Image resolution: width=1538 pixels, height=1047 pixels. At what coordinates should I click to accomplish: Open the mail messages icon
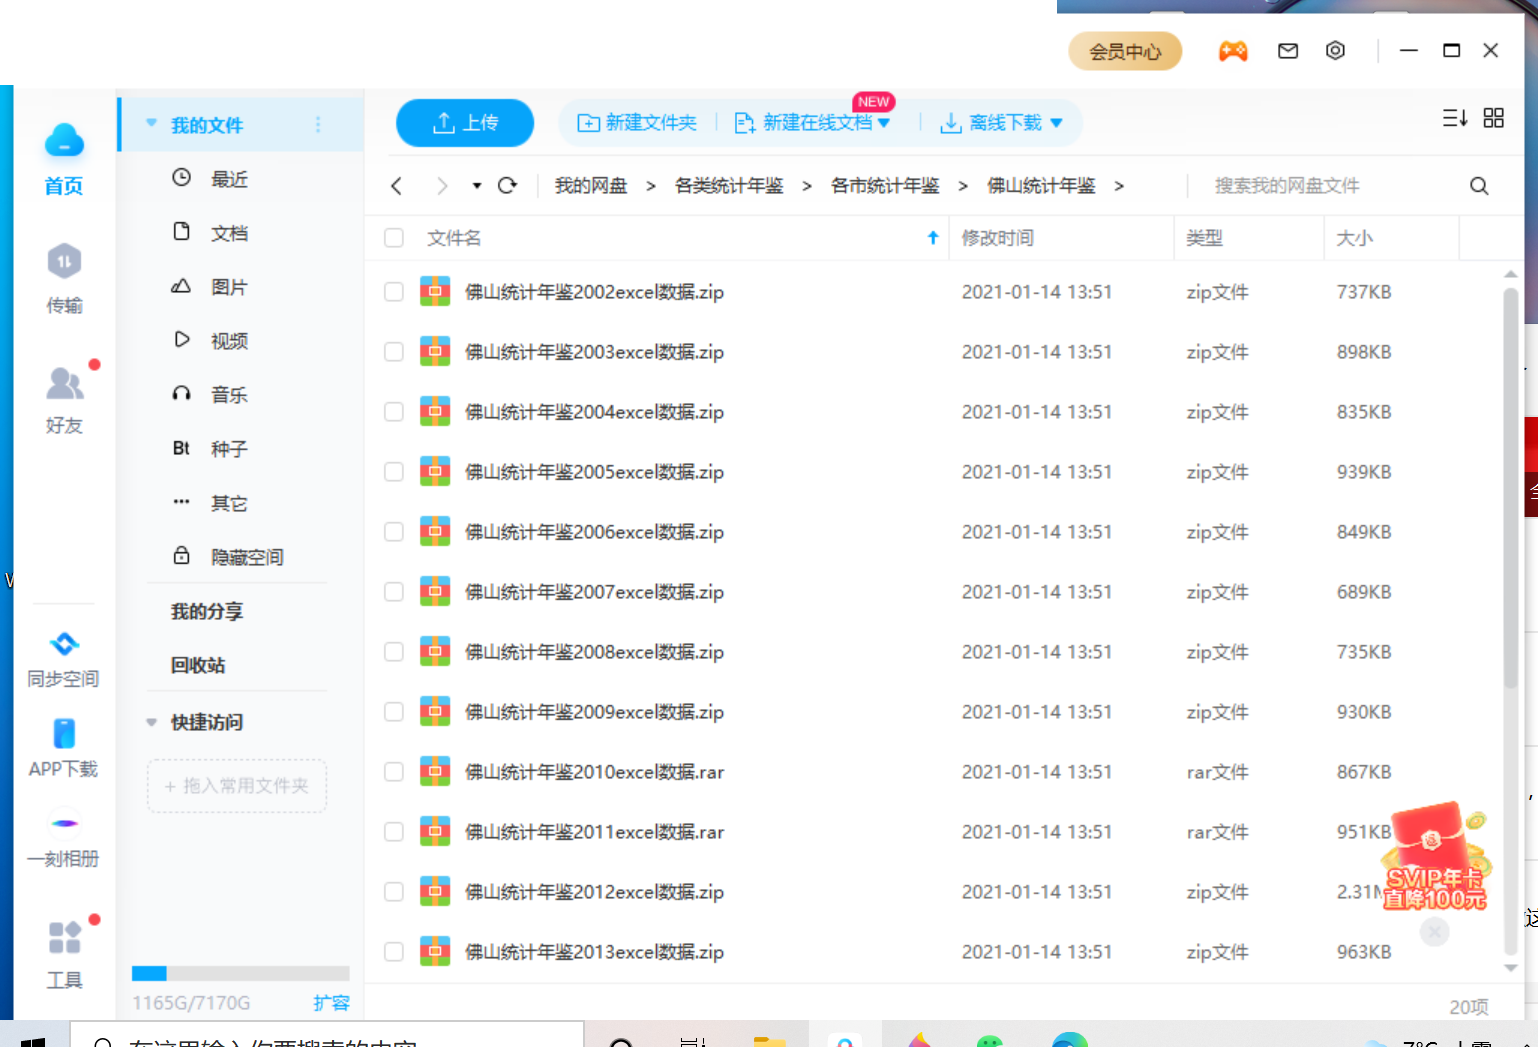(x=1288, y=51)
